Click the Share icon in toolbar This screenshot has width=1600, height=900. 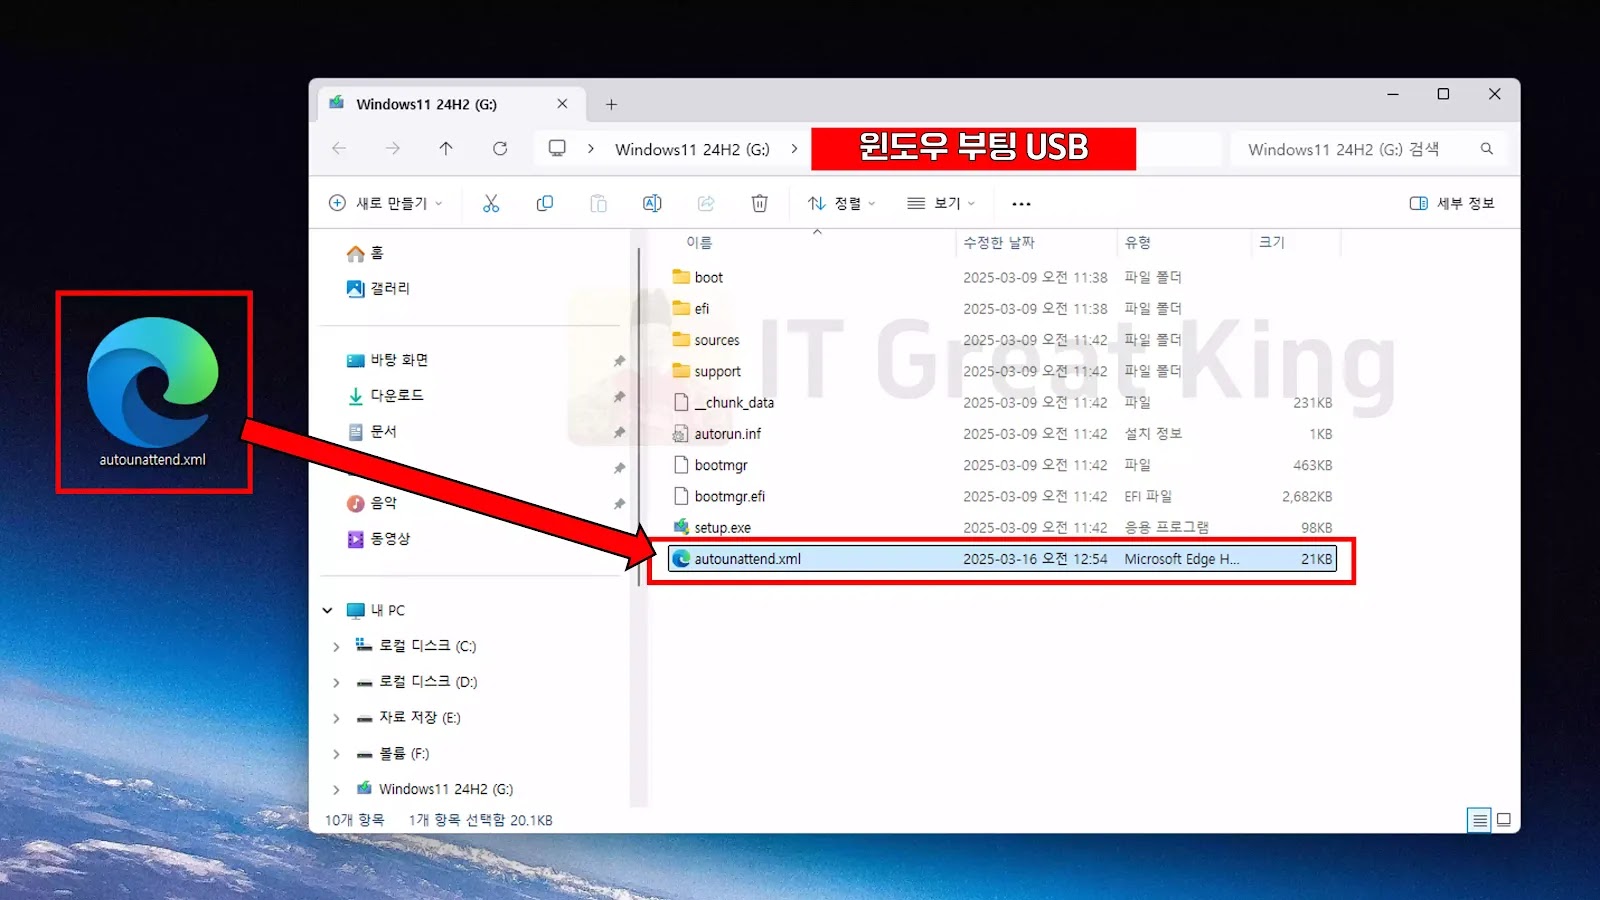[706, 203]
